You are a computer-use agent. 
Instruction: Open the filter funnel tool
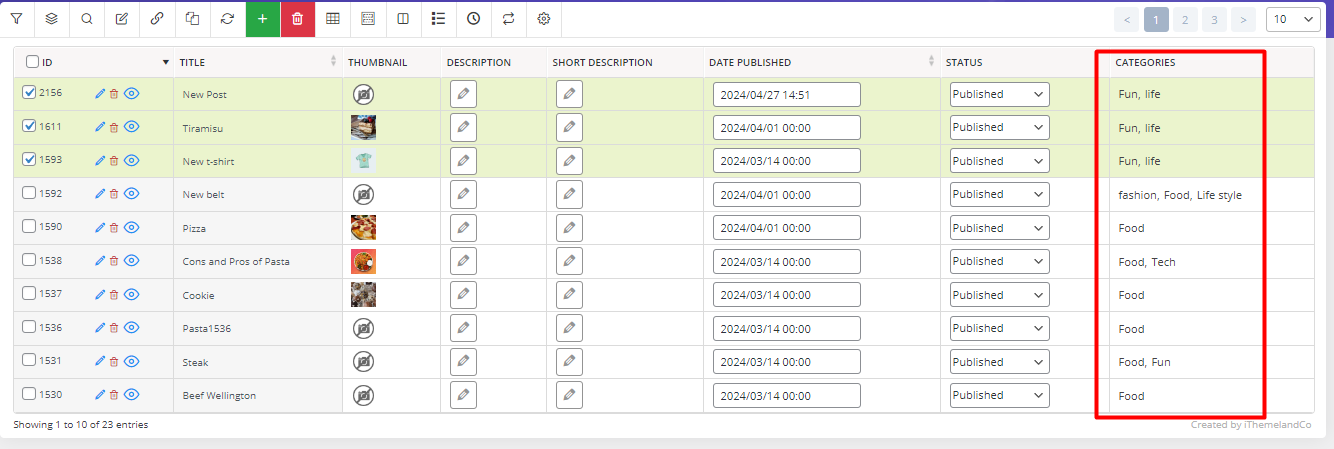[x=17, y=19]
